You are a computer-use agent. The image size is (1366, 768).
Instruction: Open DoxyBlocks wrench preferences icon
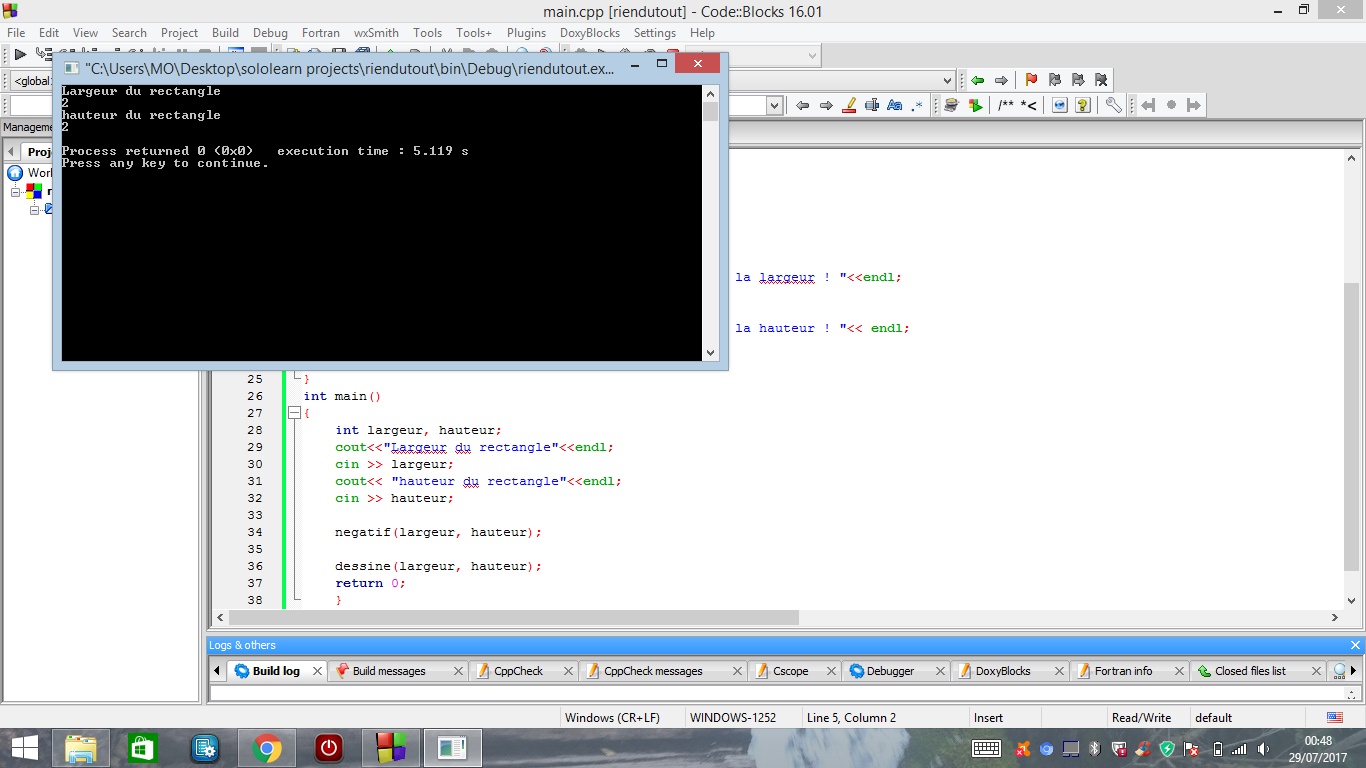coord(1113,105)
